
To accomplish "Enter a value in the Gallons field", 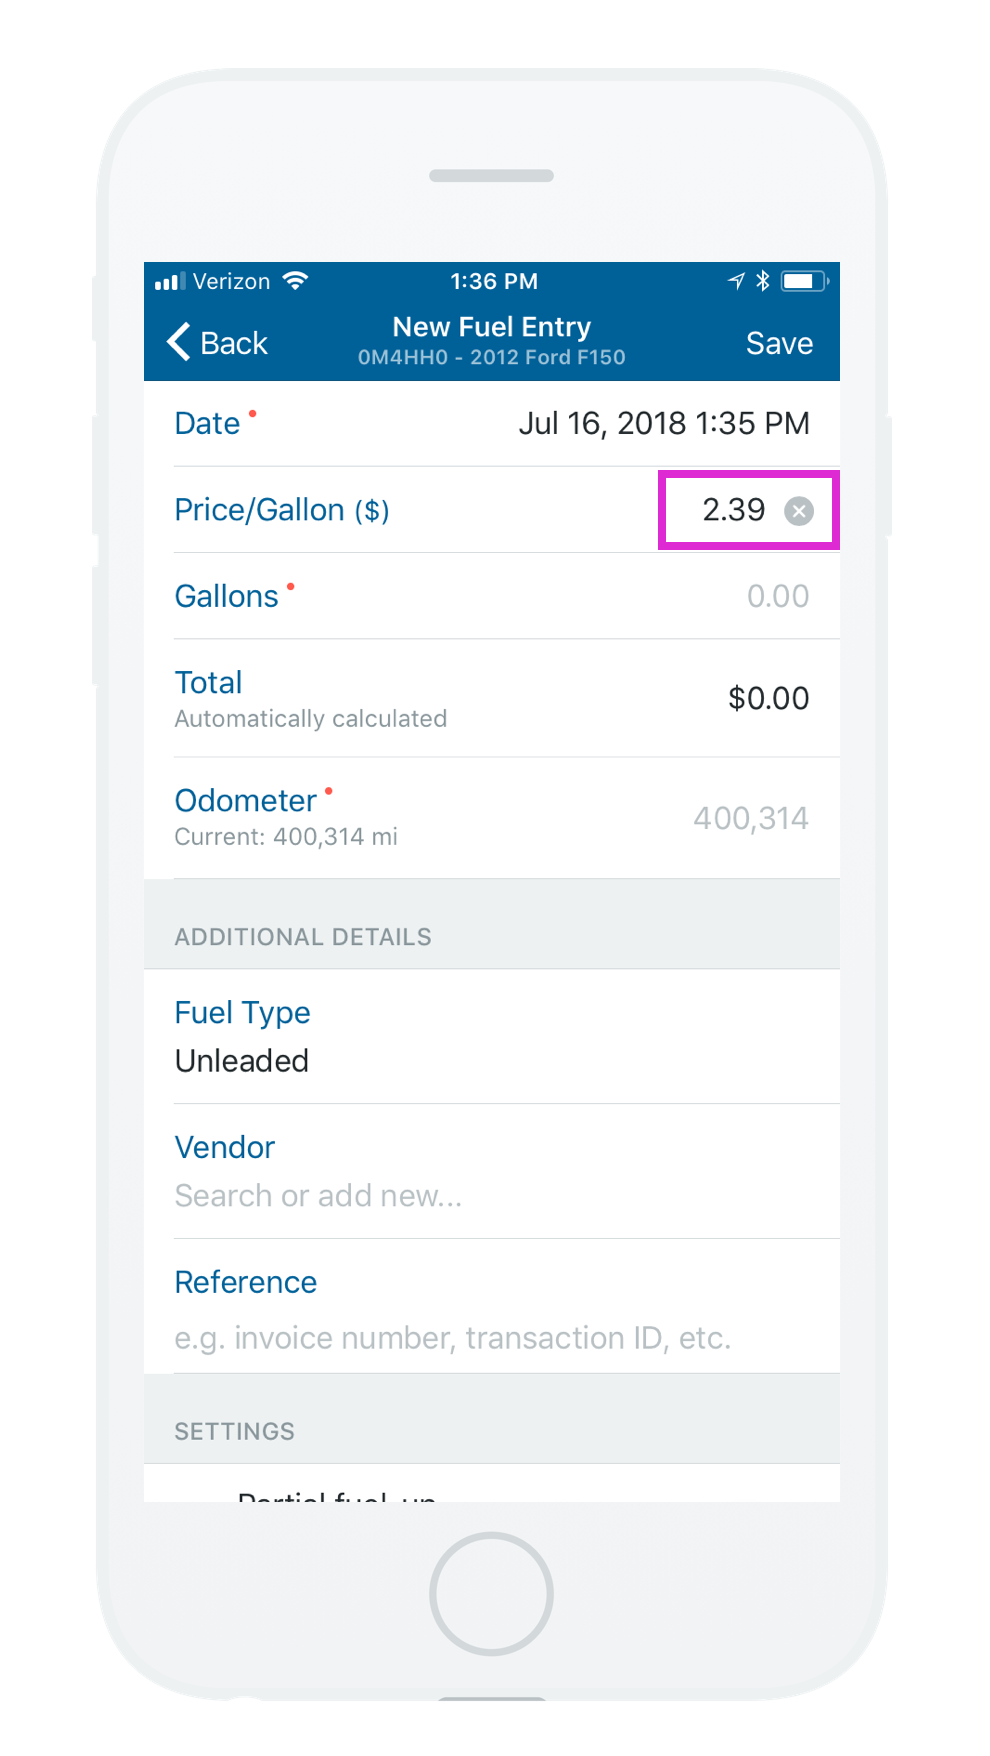I will 777,596.
